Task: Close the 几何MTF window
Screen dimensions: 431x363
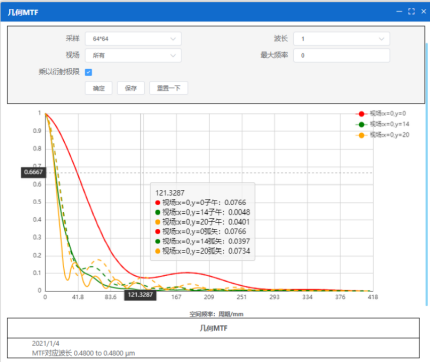Action: pyautogui.click(x=424, y=12)
